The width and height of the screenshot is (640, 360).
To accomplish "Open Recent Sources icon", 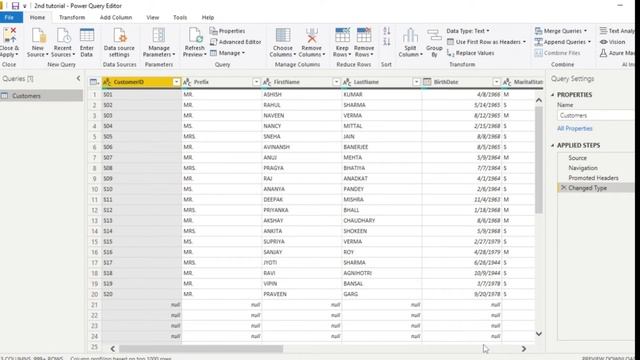I will point(63,36).
